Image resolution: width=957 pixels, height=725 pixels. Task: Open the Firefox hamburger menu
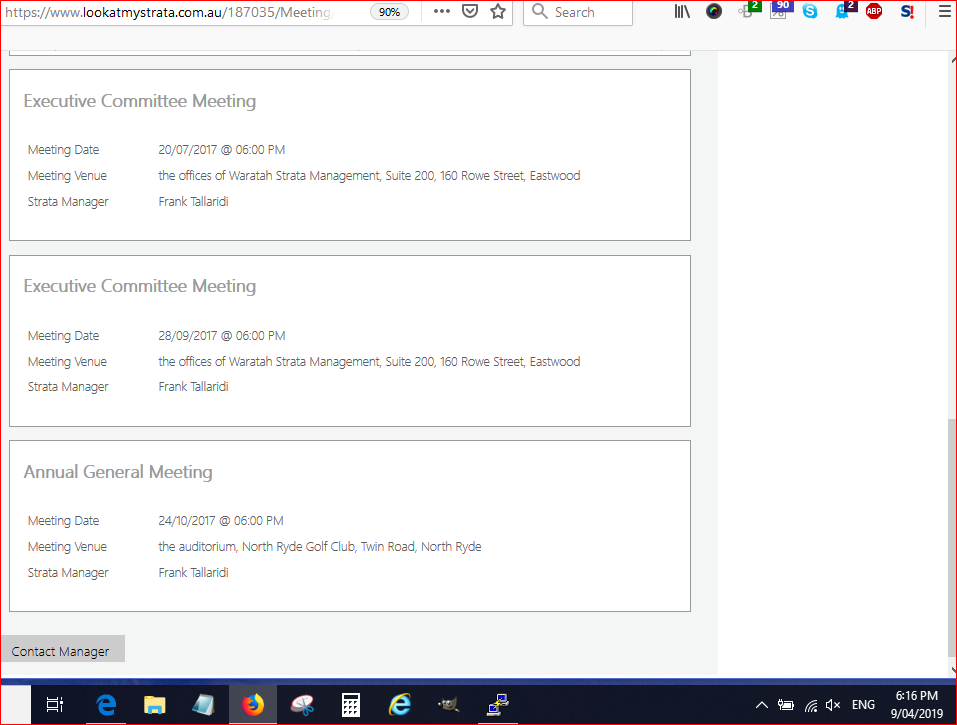coord(944,11)
